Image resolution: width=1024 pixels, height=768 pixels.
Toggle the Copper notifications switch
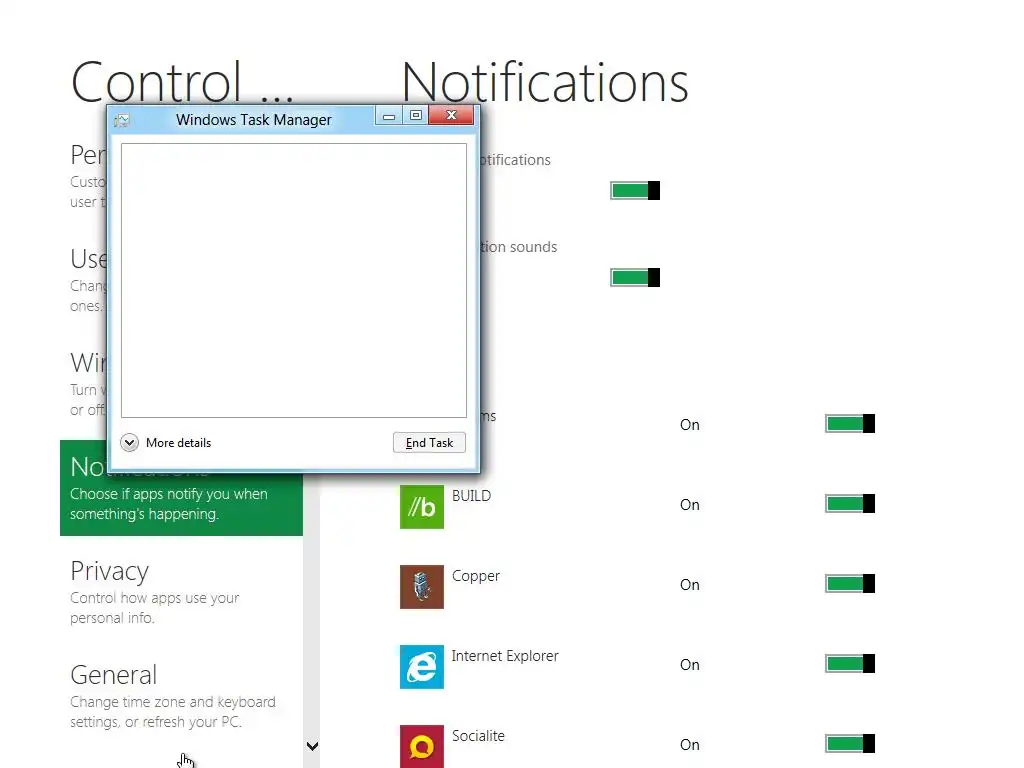[x=850, y=583]
